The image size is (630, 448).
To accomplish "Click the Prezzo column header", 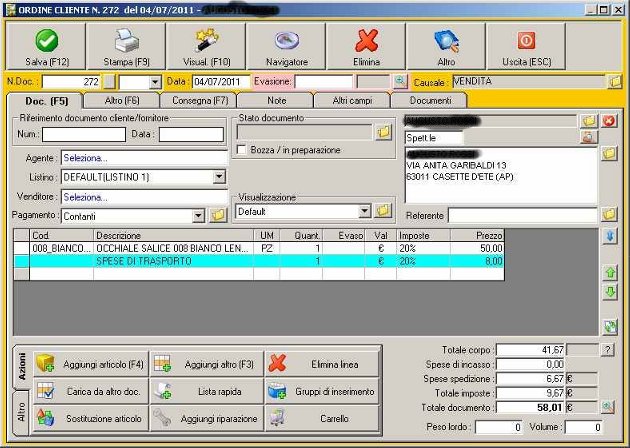I will tap(477, 235).
